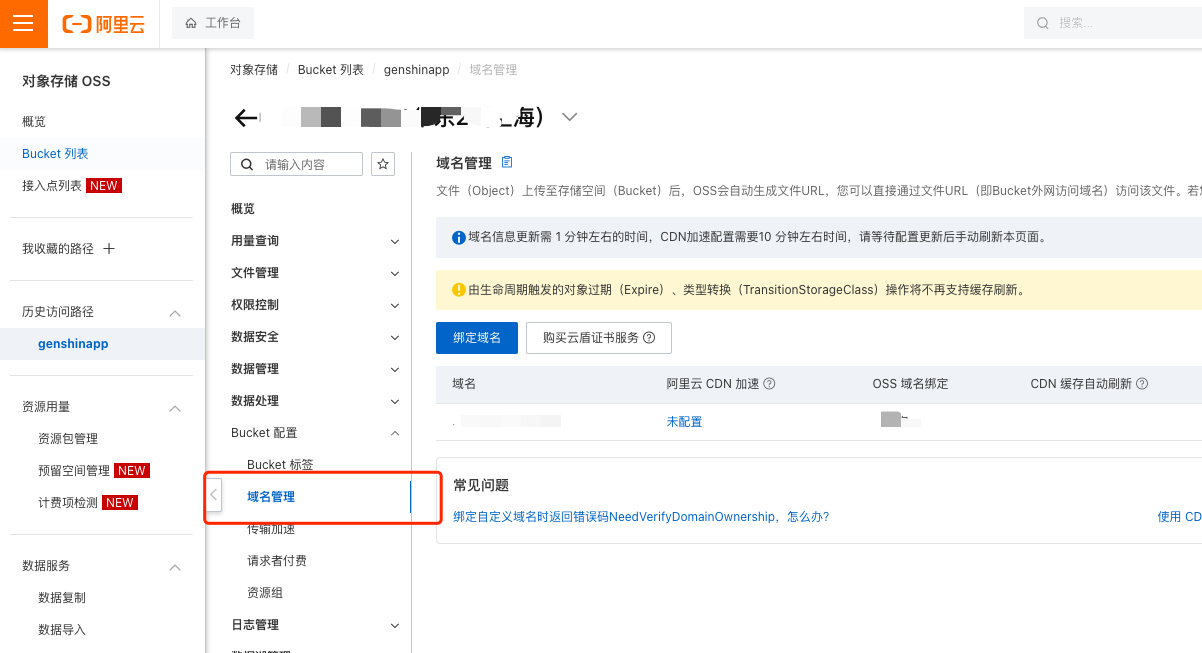Open the NeedVerifyDomainOwnership FAQ link
1202x653 pixels.
tap(641, 517)
